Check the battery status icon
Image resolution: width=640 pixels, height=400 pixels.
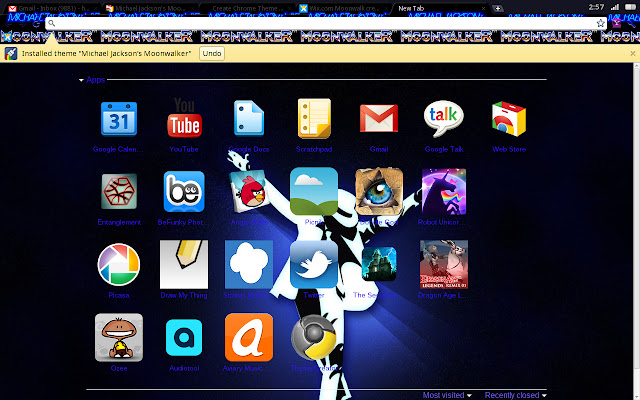point(631,7)
